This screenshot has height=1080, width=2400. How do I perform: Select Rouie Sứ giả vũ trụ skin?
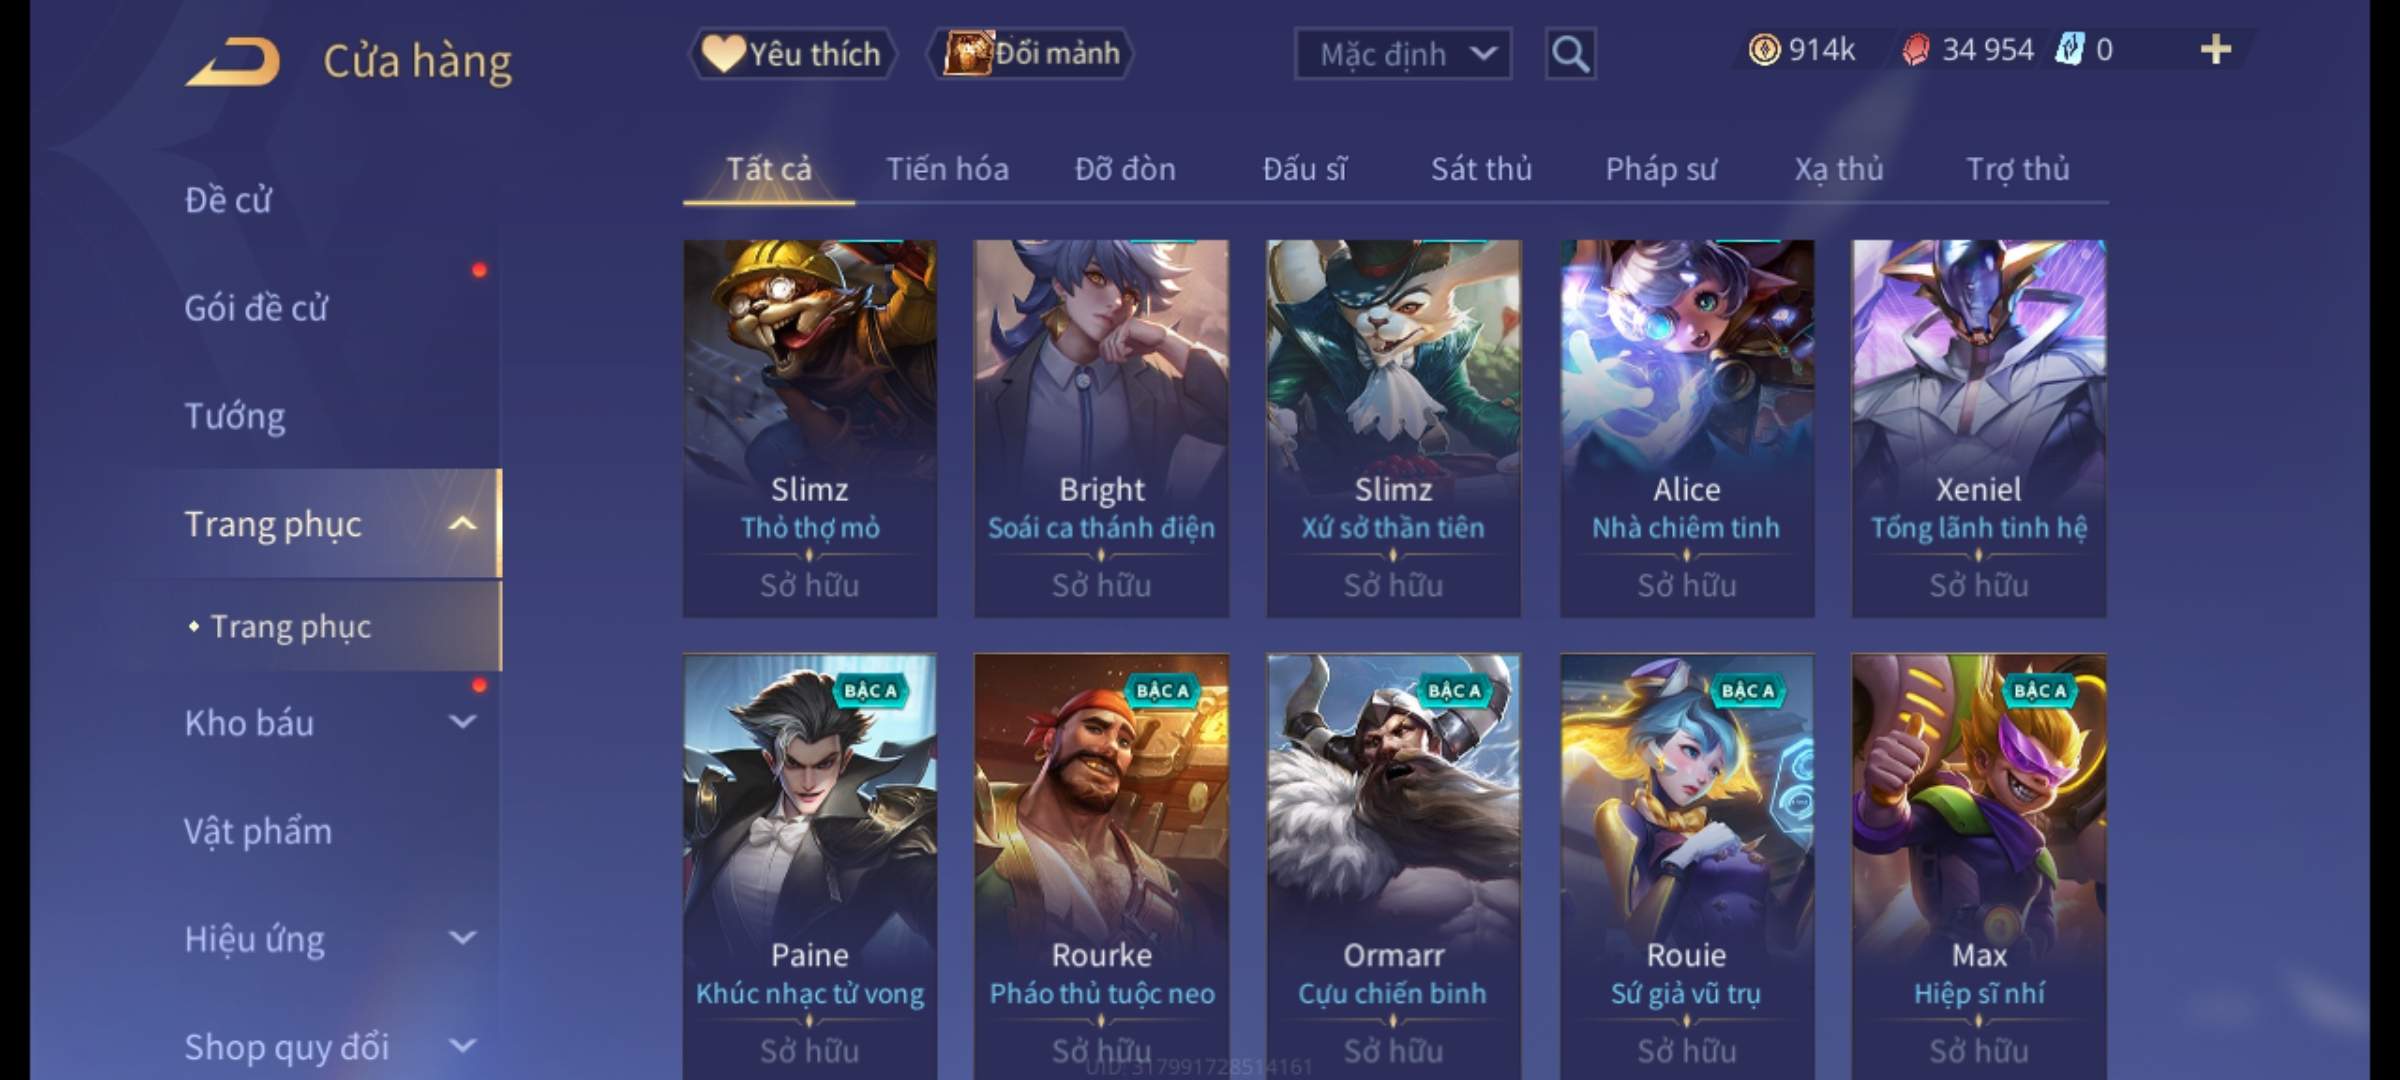tap(1686, 866)
